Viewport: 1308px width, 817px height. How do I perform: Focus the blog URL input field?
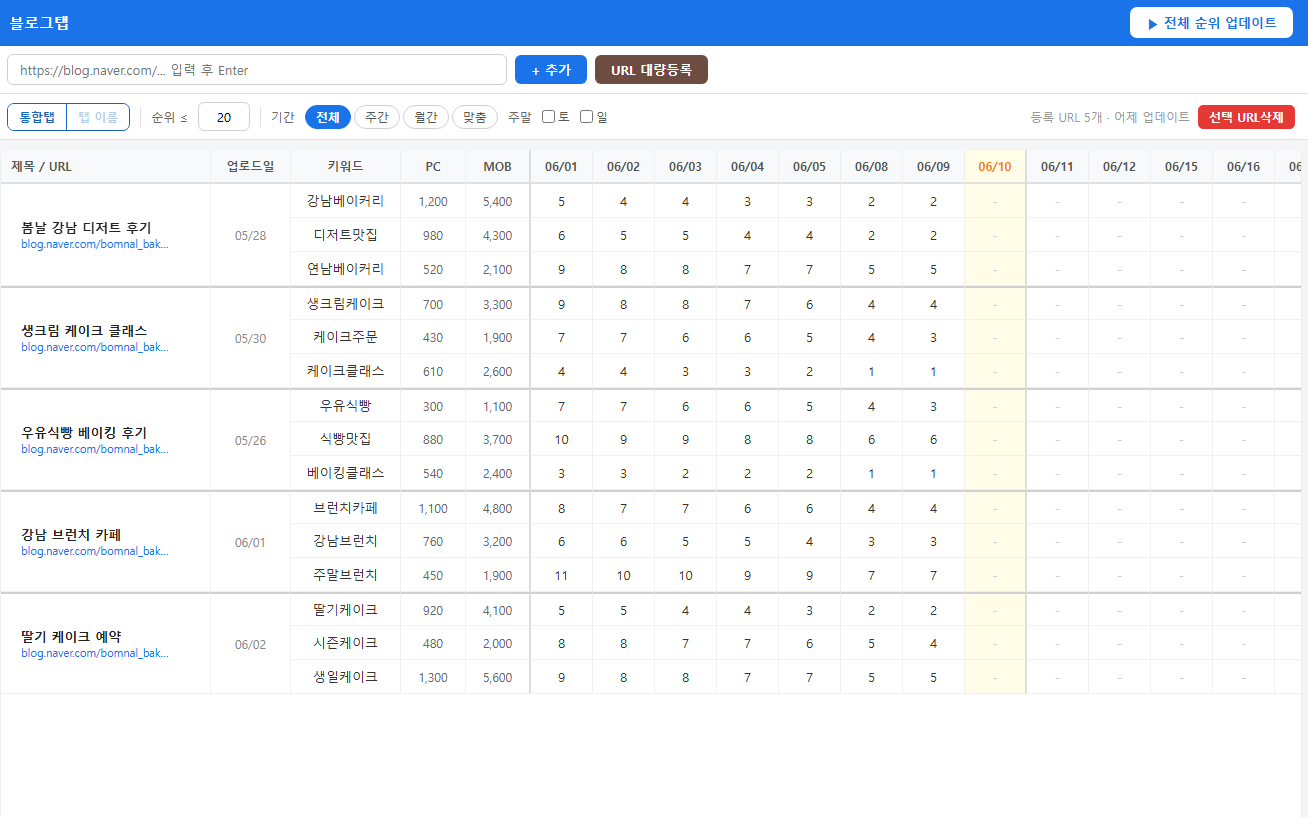coord(257,70)
